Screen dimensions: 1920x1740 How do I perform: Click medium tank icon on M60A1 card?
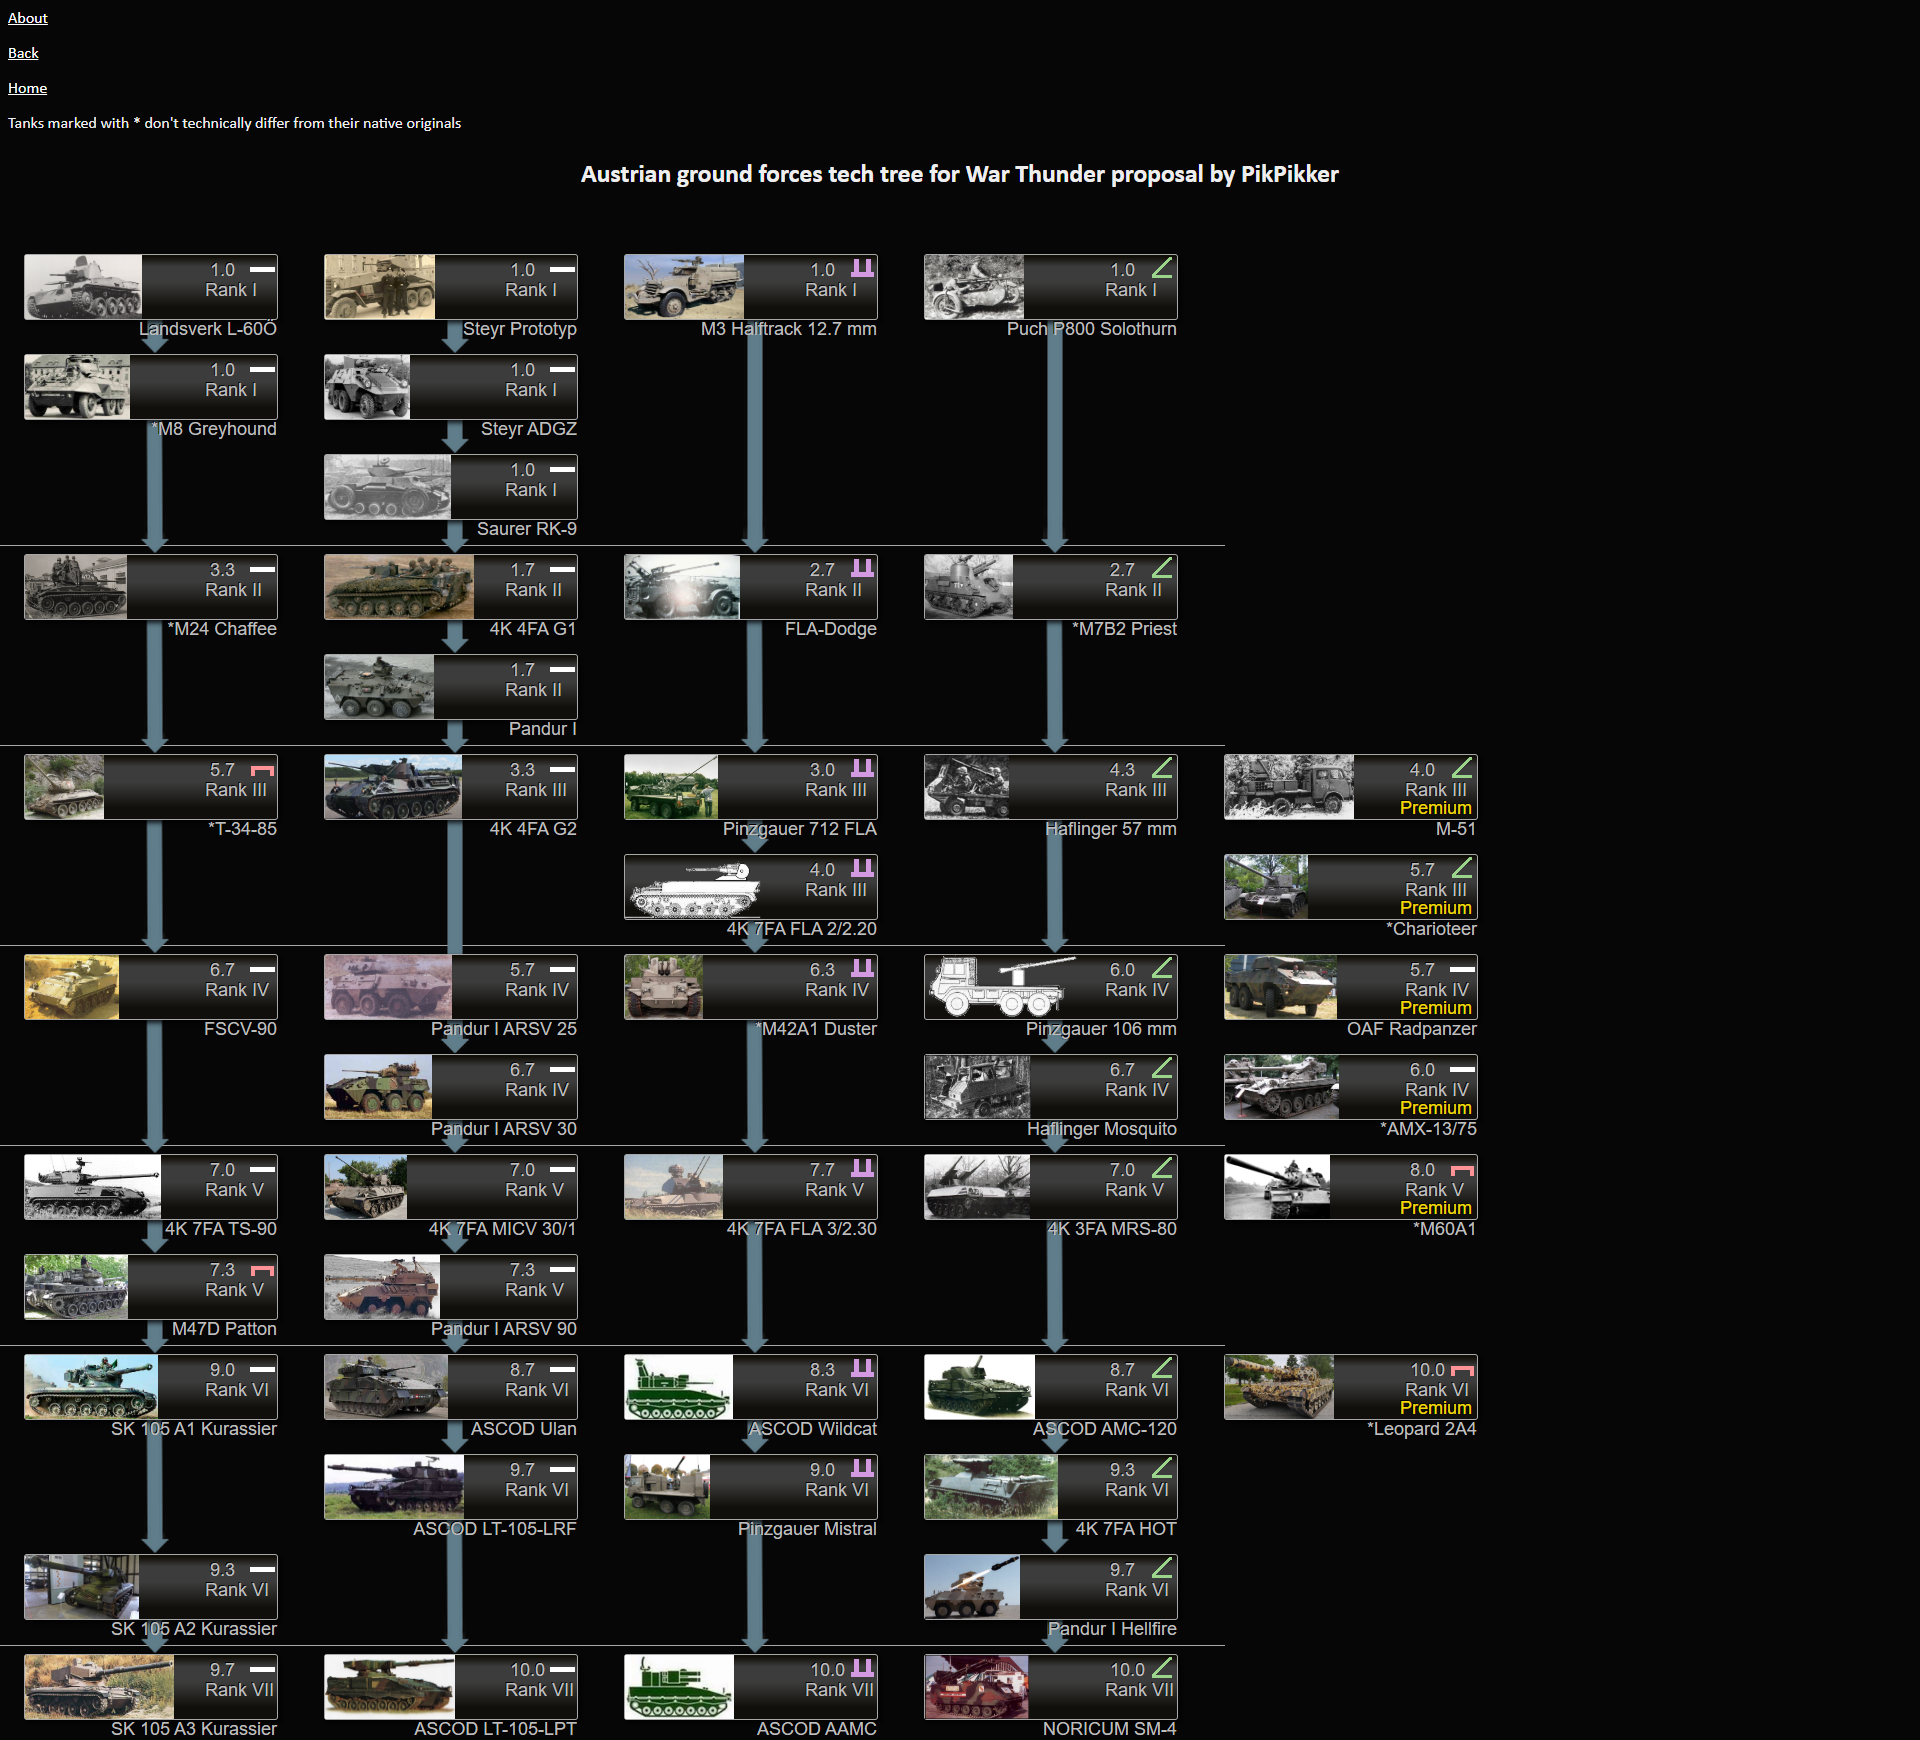1462,1170
